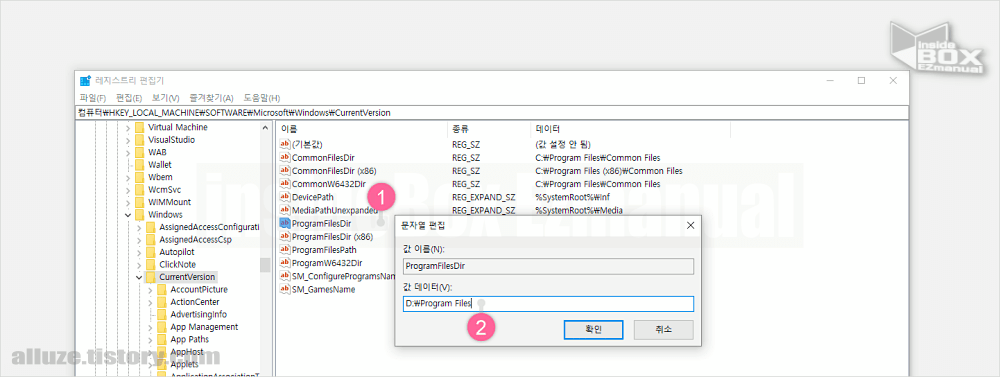Screen dimensions: 1000x377
Task: Expand the Wbem tree node
Action: click(x=128, y=177)
